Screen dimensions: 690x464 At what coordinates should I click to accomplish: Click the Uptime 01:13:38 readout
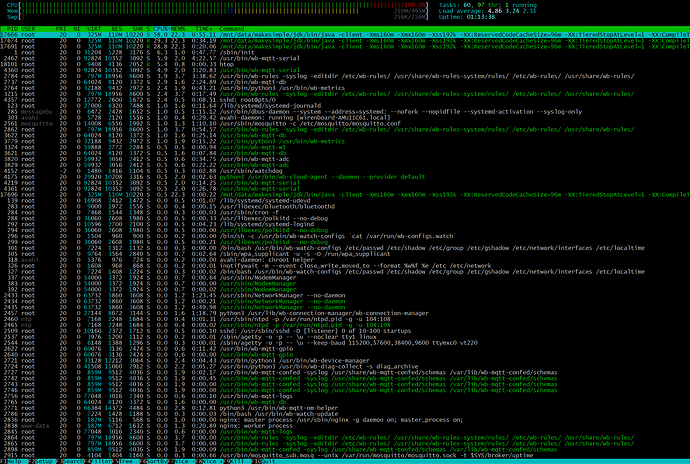pyautogui.click(x=466, y=17)
